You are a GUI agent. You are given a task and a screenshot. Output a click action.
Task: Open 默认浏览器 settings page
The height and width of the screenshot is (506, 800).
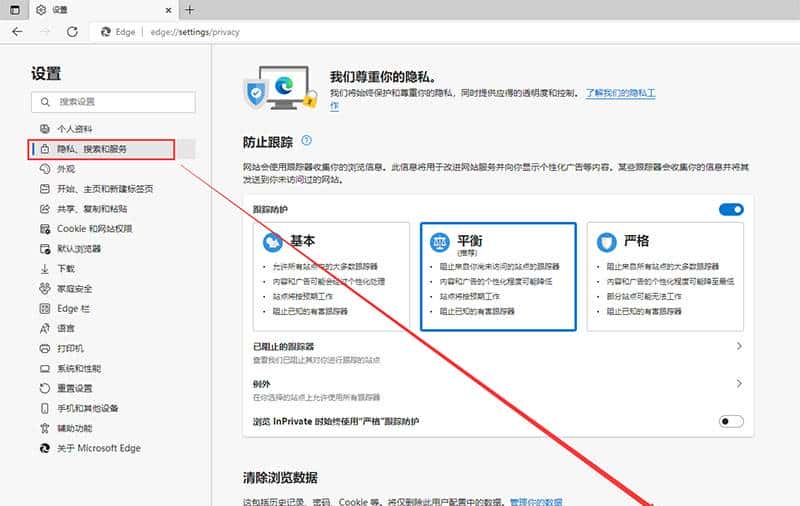(x=79, y=249)
